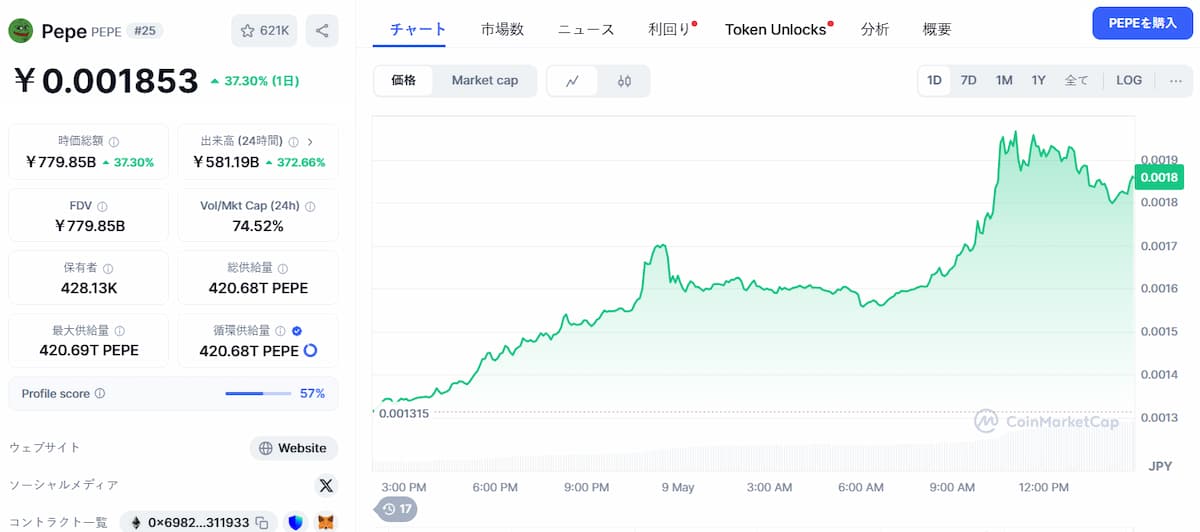Click the info icon next to 時価総額
This screenshot has height=532, width=1200.
[113, 142]
